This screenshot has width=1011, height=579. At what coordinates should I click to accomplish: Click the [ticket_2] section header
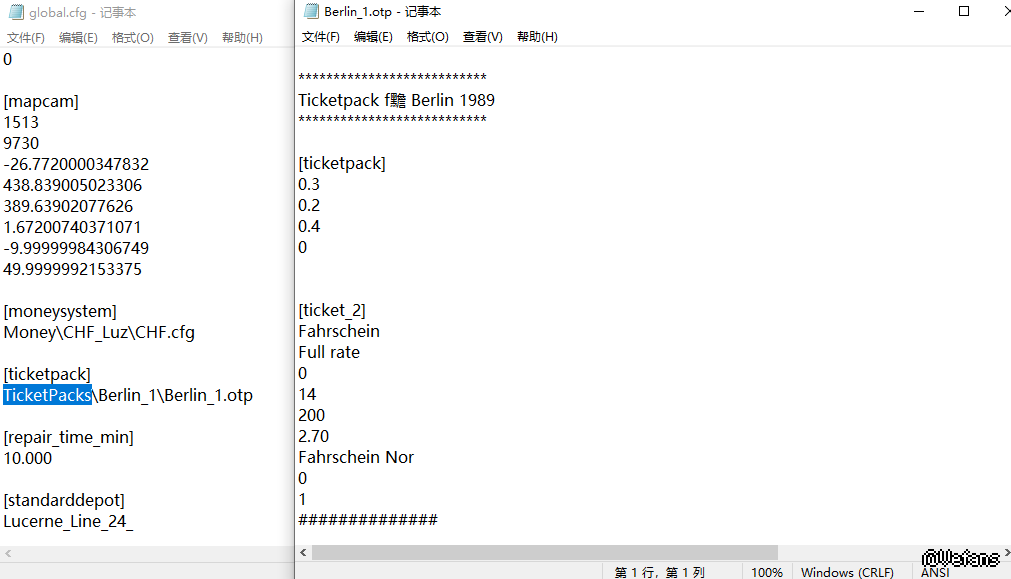331,311
